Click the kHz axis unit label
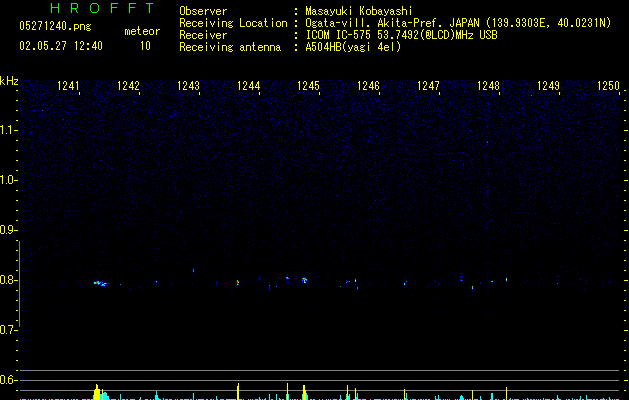Screen dimensions: 629x400 coord(9,81)
